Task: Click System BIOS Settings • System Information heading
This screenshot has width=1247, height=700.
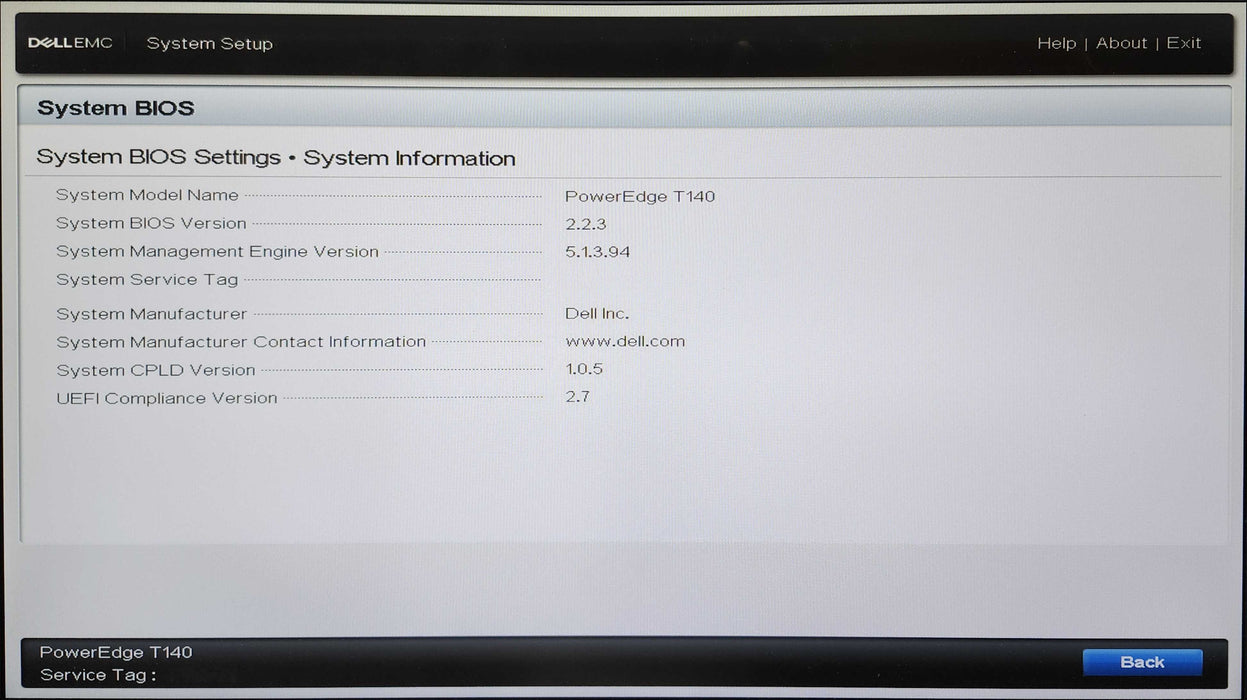Action: point(276,158)
